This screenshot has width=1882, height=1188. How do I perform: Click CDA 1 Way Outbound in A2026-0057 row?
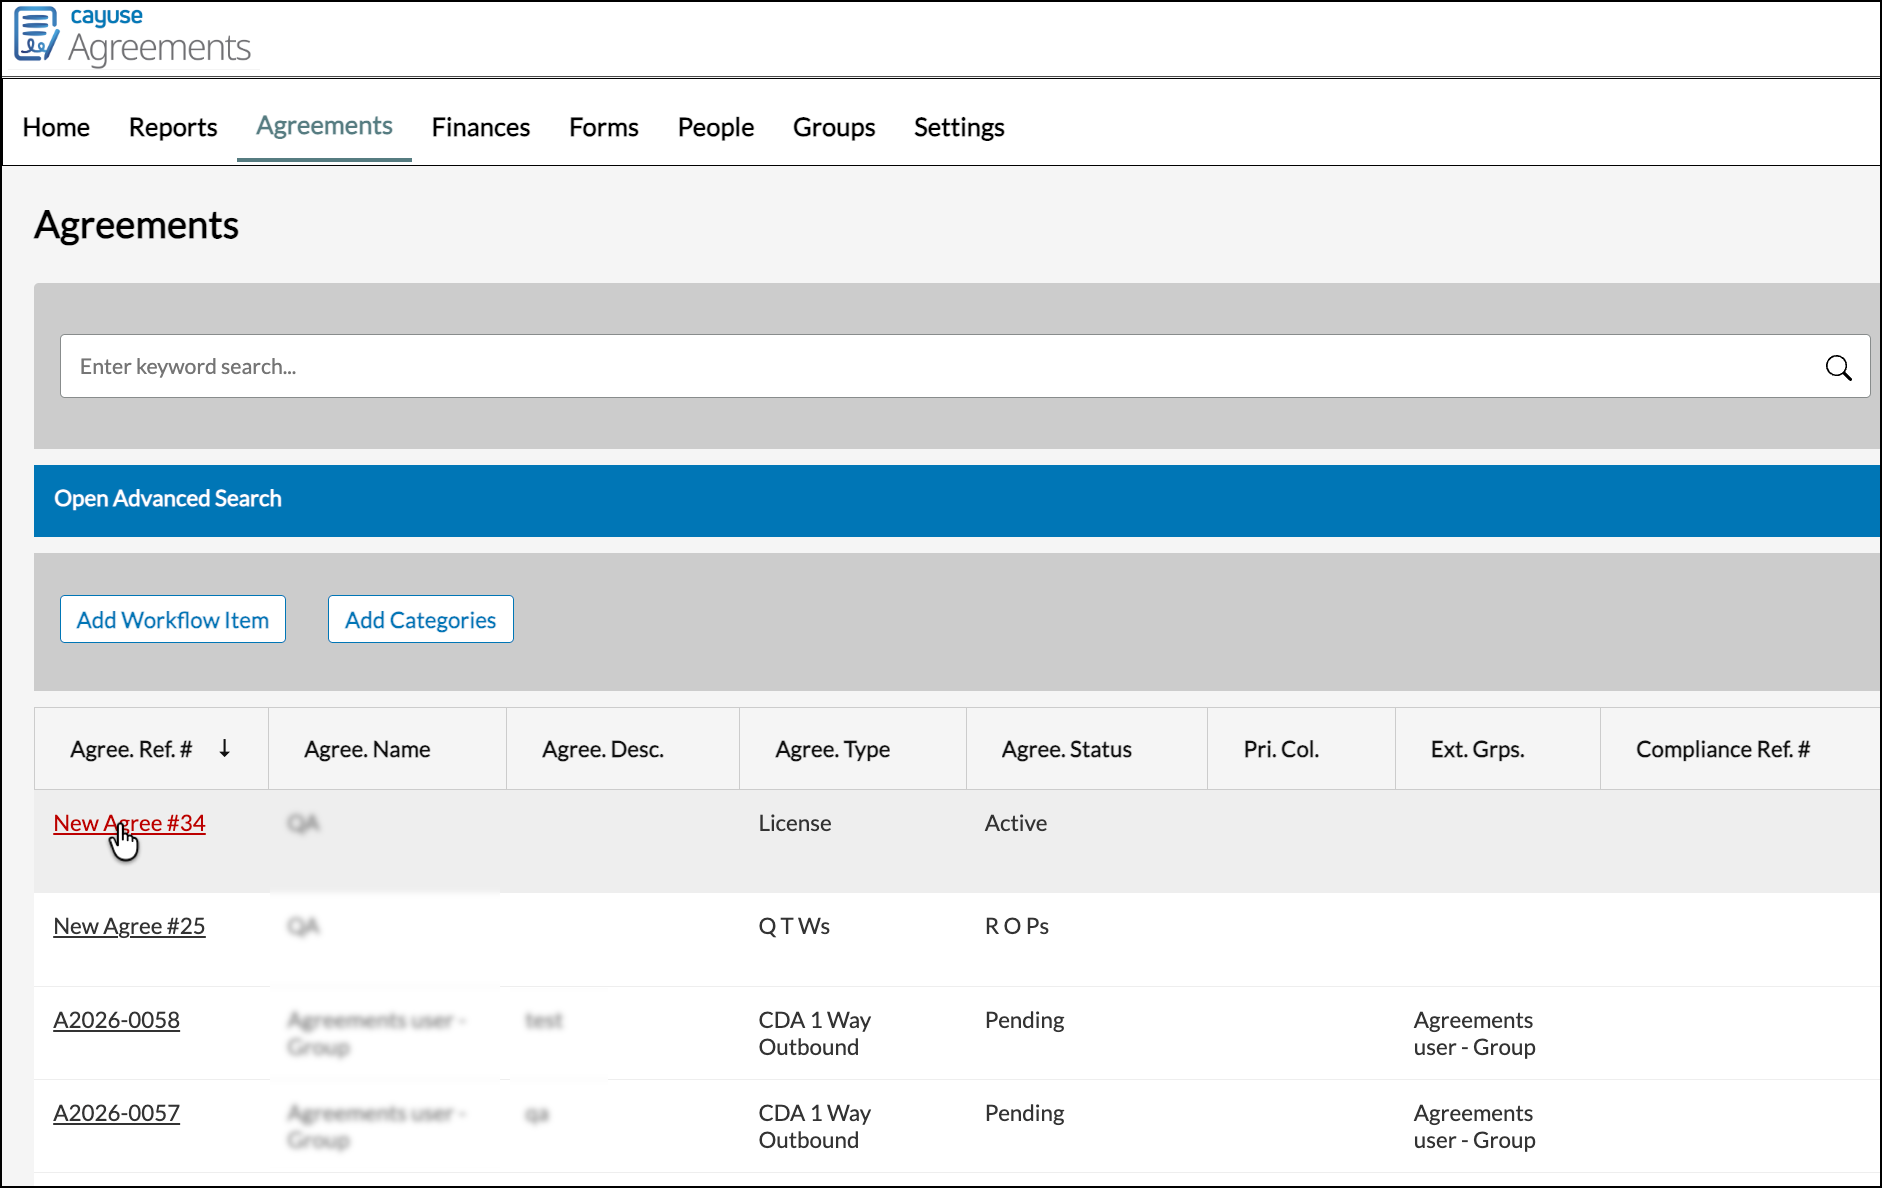pos(814,1126)
